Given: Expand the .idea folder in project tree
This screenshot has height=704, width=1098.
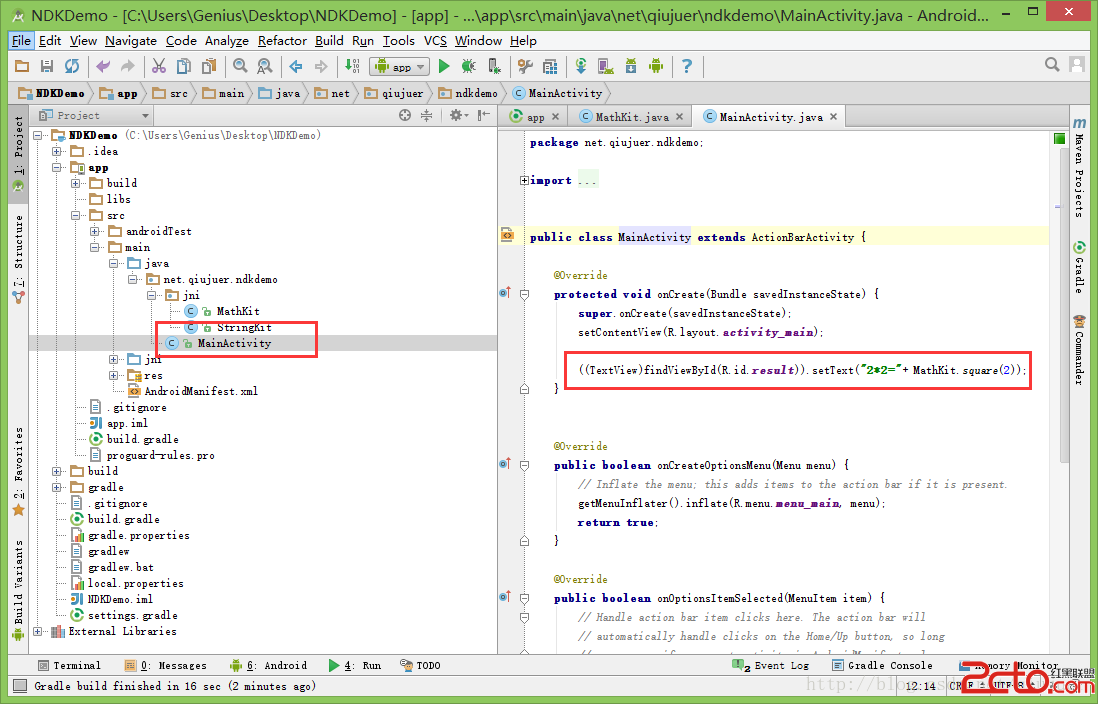Looking at the screenshot, I should pyautogui.click(x=57, y=151).
